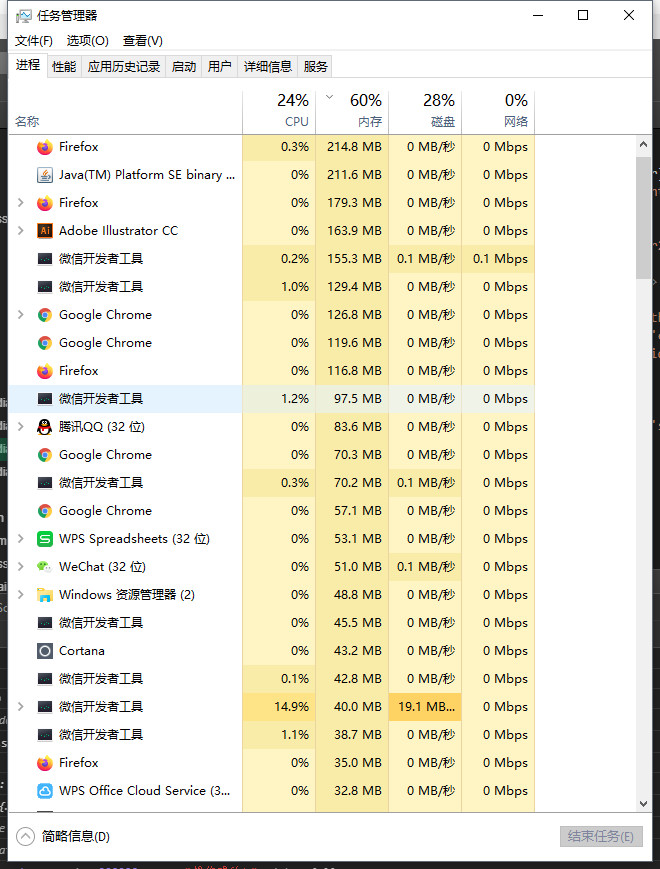Expand the Google Chrome 126.8 MB group
The height and width of the screenshot is (869, 660).
[x=21, y=315]
